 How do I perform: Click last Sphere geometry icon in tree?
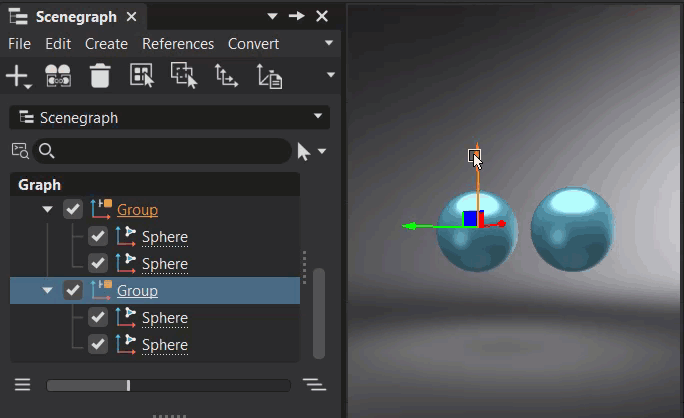click(x=126, y=344)
